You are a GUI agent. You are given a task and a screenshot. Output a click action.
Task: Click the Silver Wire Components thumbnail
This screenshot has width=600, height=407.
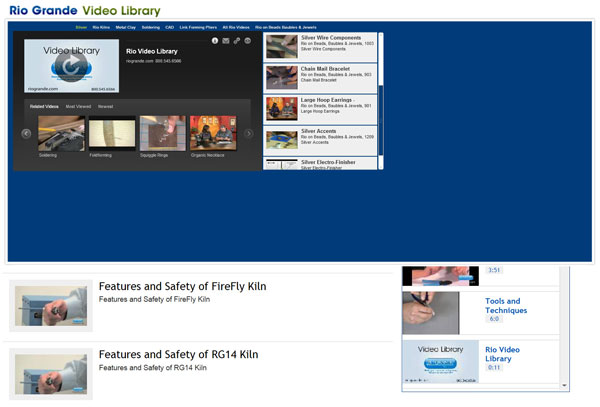(282, 47)
